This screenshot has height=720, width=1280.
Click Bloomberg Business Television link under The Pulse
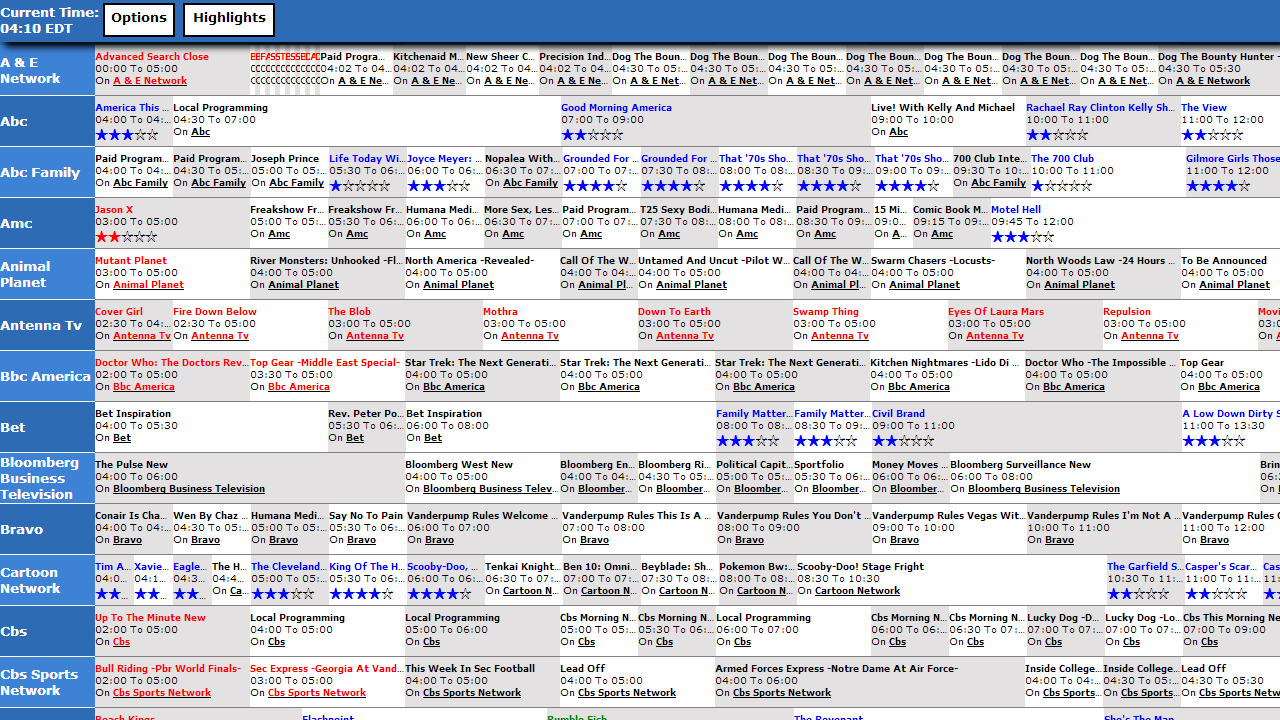pyautogui.click(x=189, y=489)
